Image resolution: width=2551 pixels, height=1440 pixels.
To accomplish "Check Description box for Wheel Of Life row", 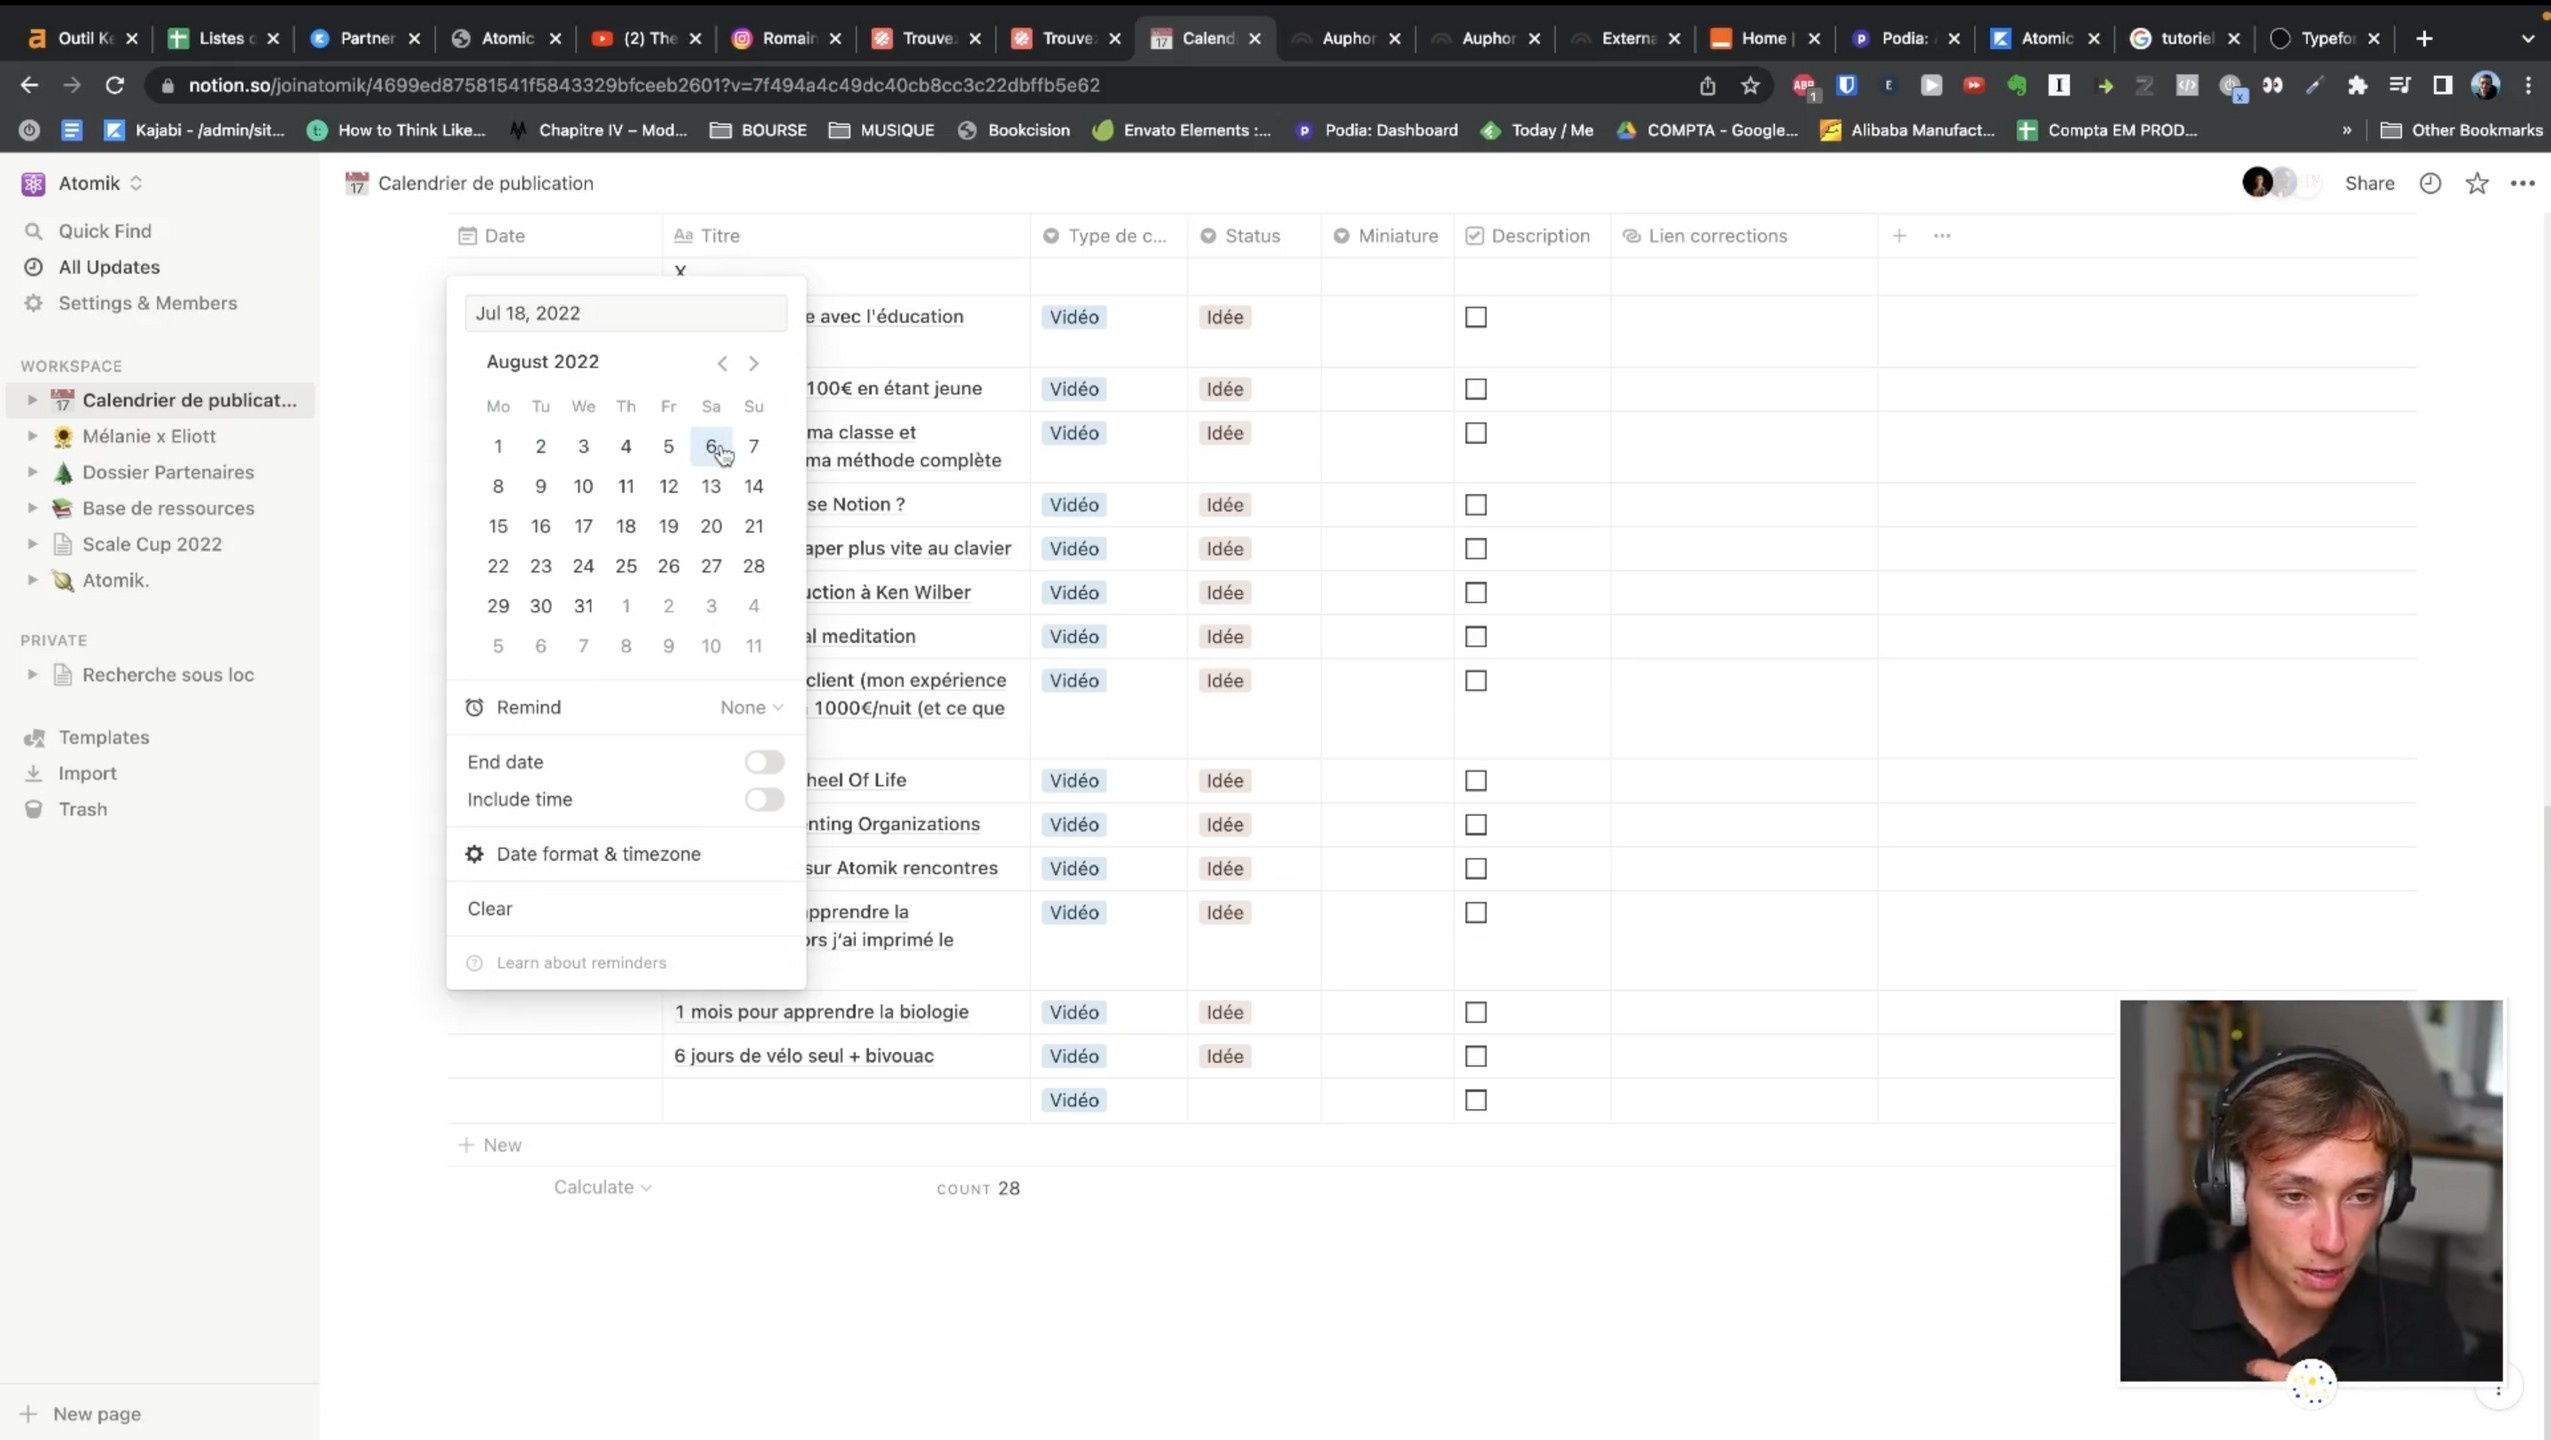I will tap(1476, 780).
